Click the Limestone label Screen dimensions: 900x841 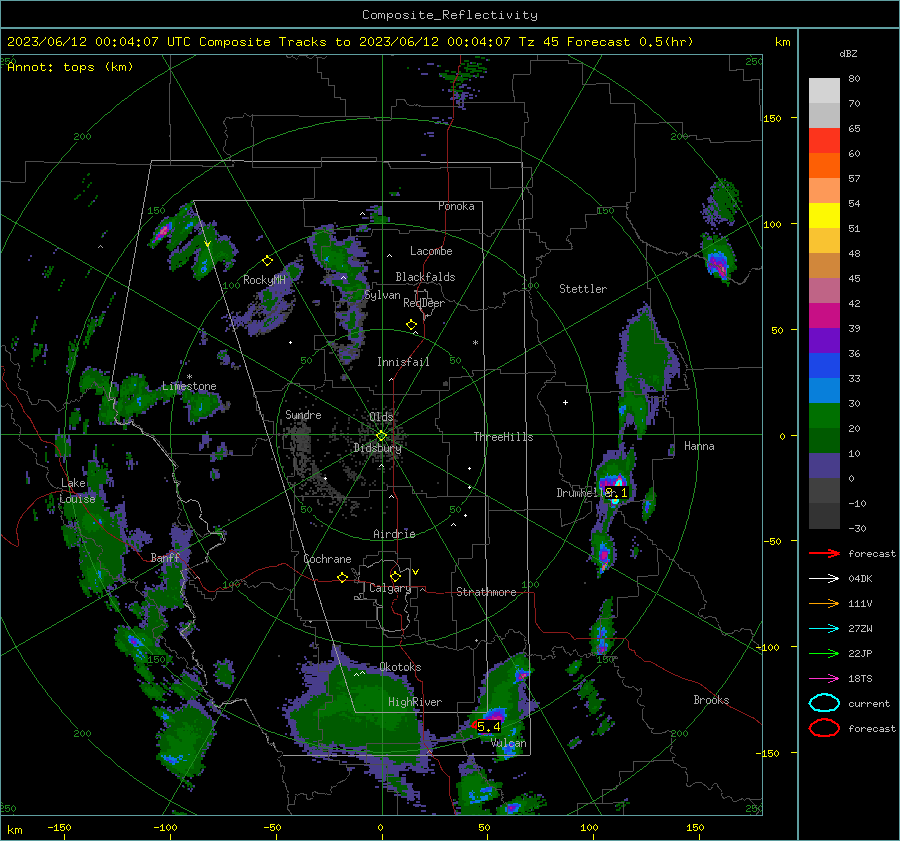(189, 386)
